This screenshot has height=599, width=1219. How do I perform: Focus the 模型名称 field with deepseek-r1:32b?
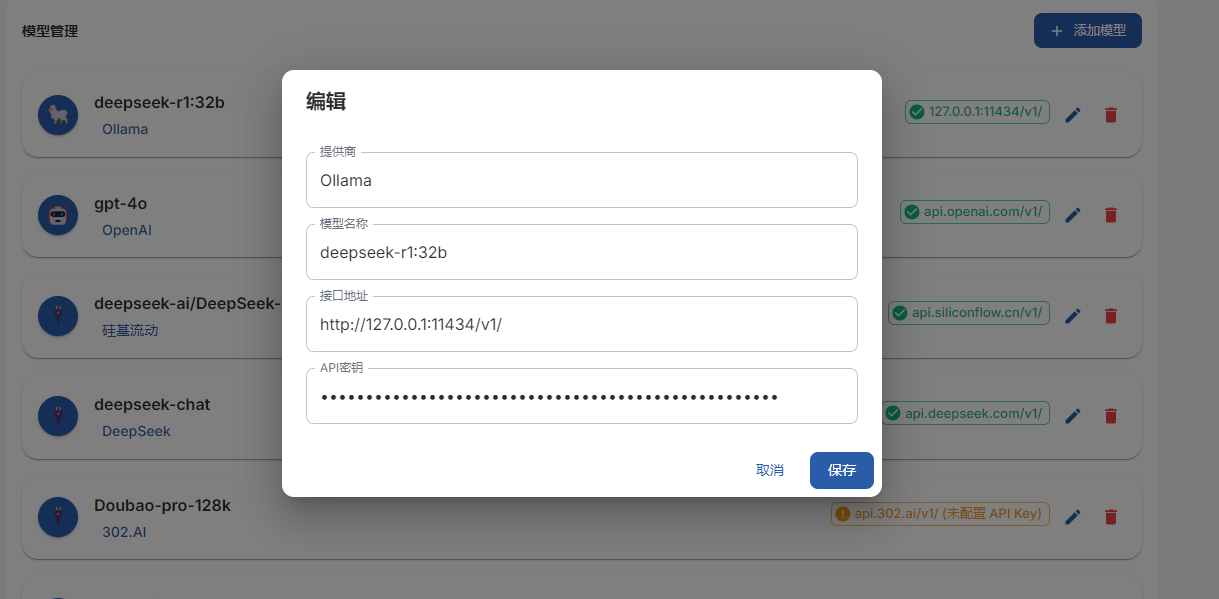click(582, 252)
